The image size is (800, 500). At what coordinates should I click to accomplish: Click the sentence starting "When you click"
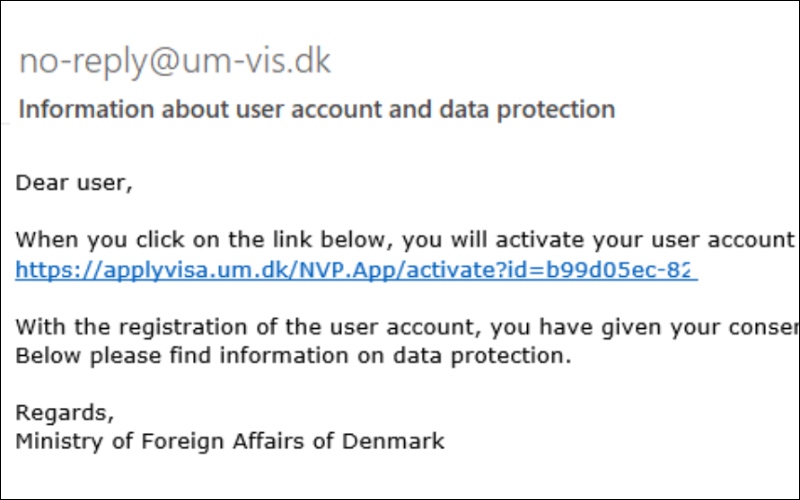tap(400, 241)
